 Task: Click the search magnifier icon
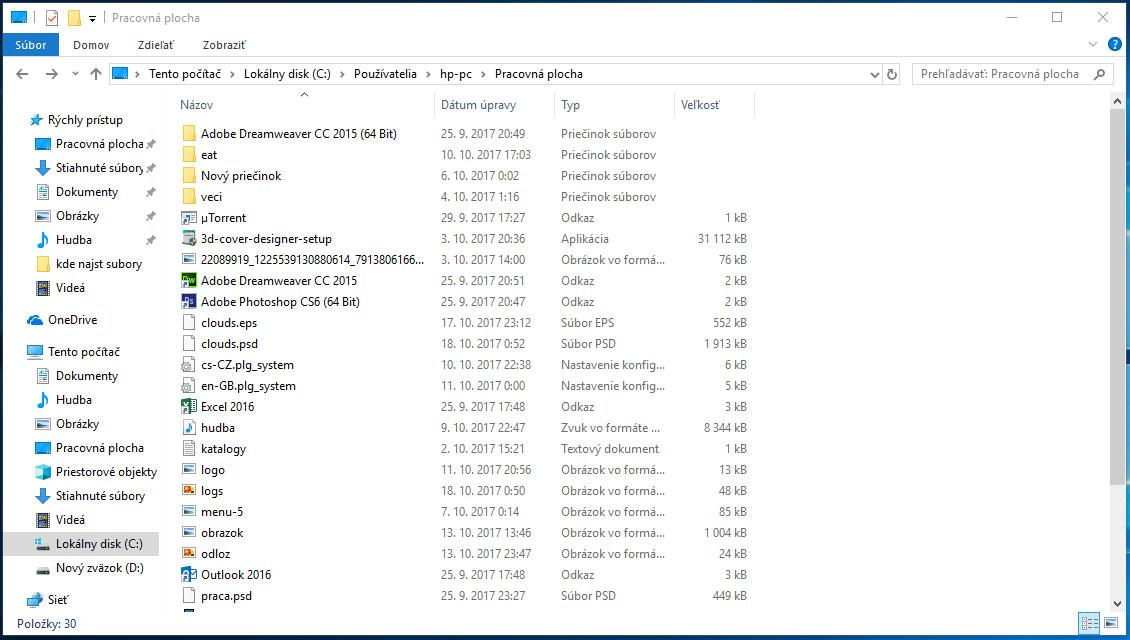coord(1099,74)
